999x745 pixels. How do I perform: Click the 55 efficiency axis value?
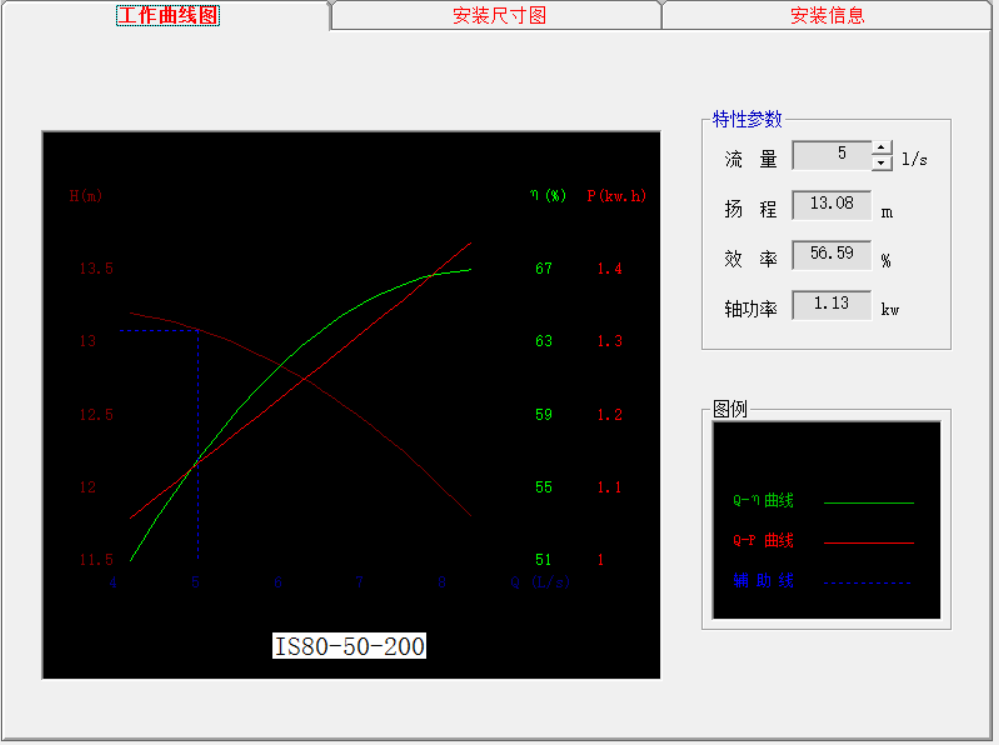pos(543,488)
